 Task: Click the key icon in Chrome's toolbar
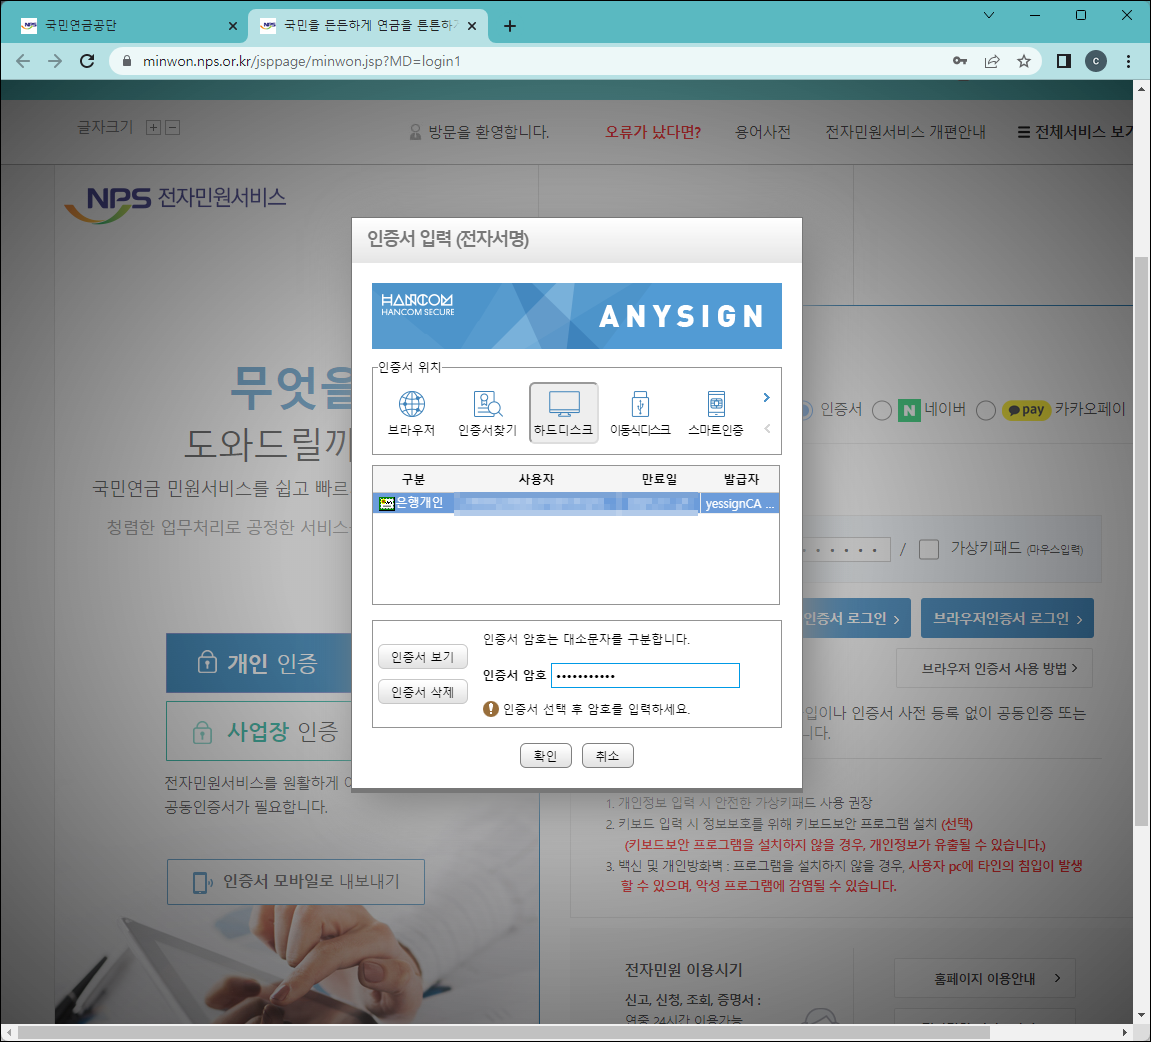(x=959, y=61)
